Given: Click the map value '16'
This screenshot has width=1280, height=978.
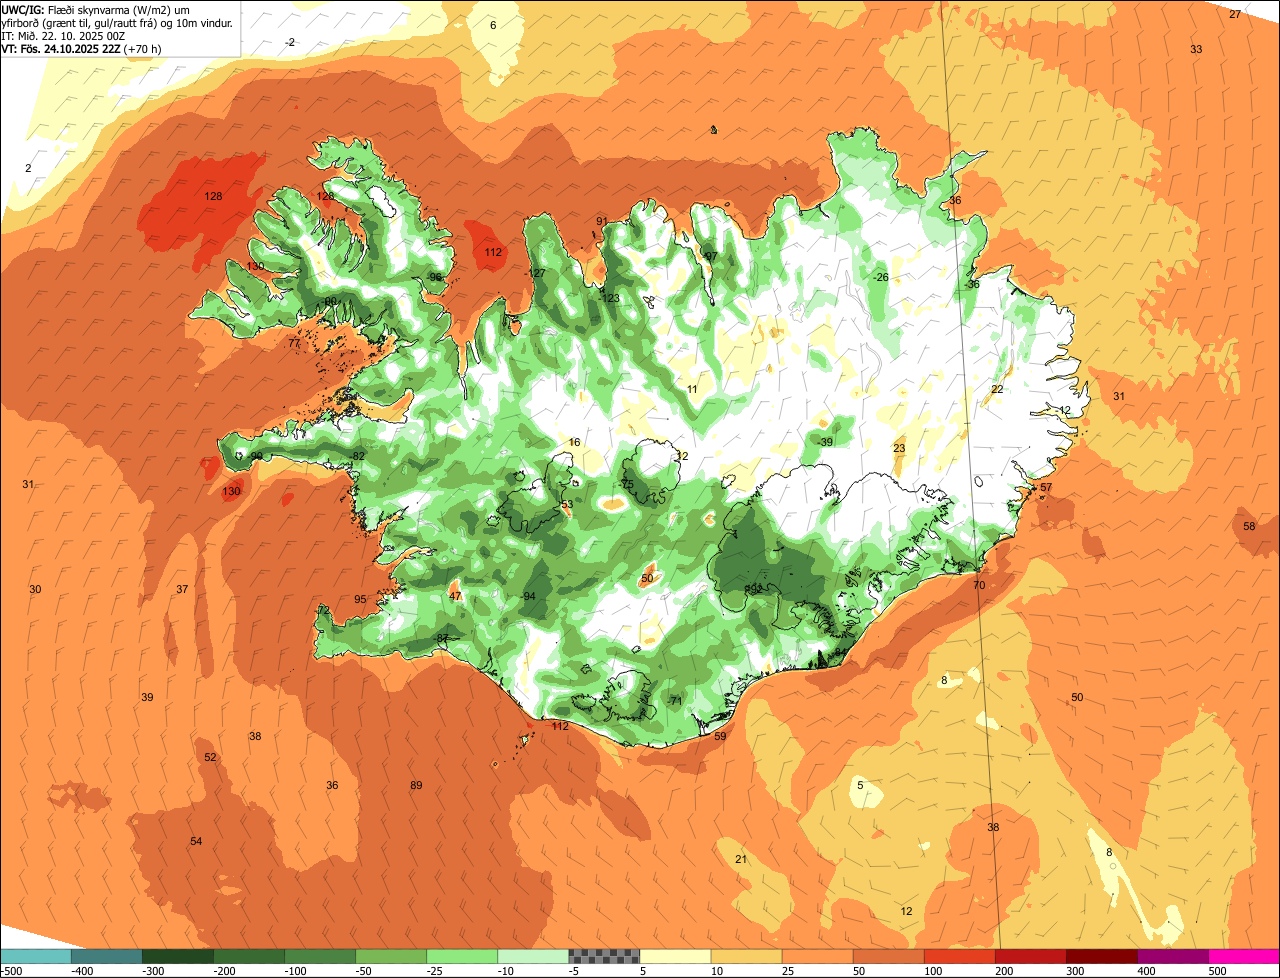Looking at the screenshot, I should point(574,442).
